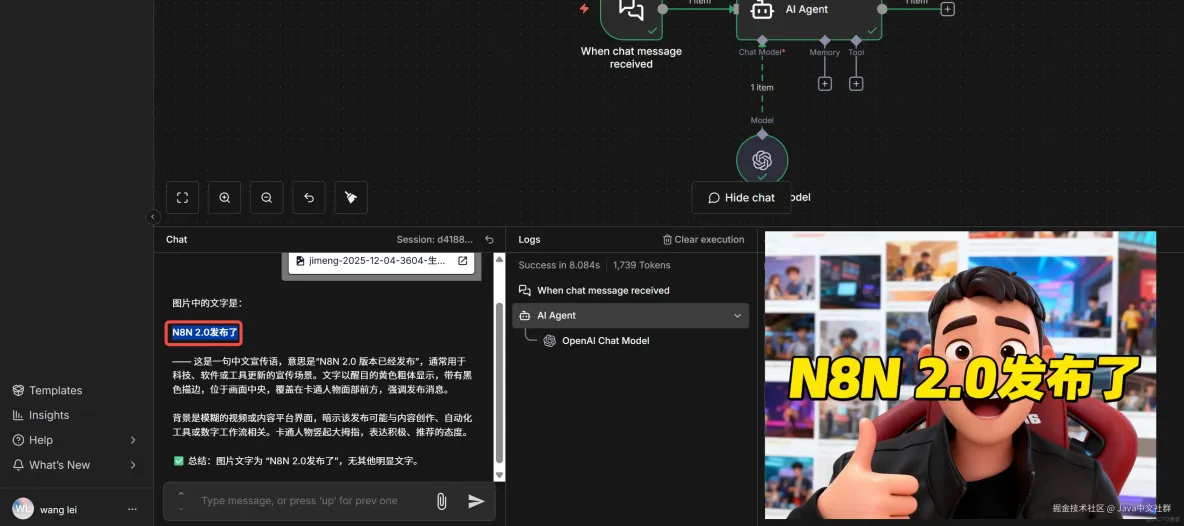Click the Chat panel header title
This screenshot has height=526, width=1184.
coord(177,239)
